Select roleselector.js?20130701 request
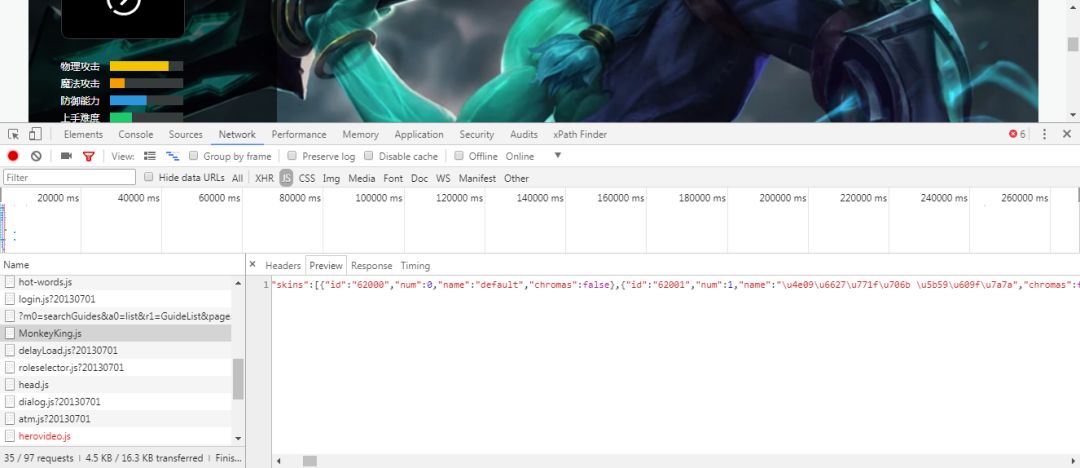 pyautogui.click(x=116, y=367)
